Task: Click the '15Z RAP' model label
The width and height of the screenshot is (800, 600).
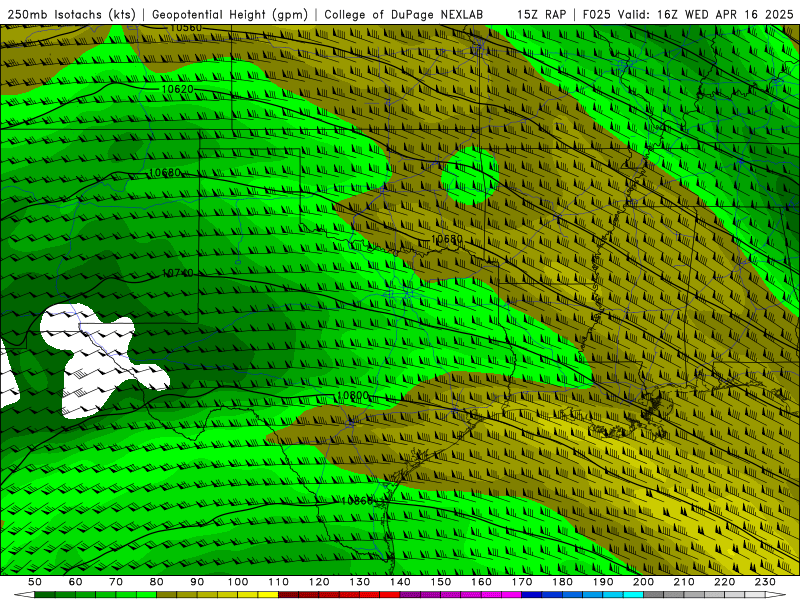Action: tap(542, 15)
